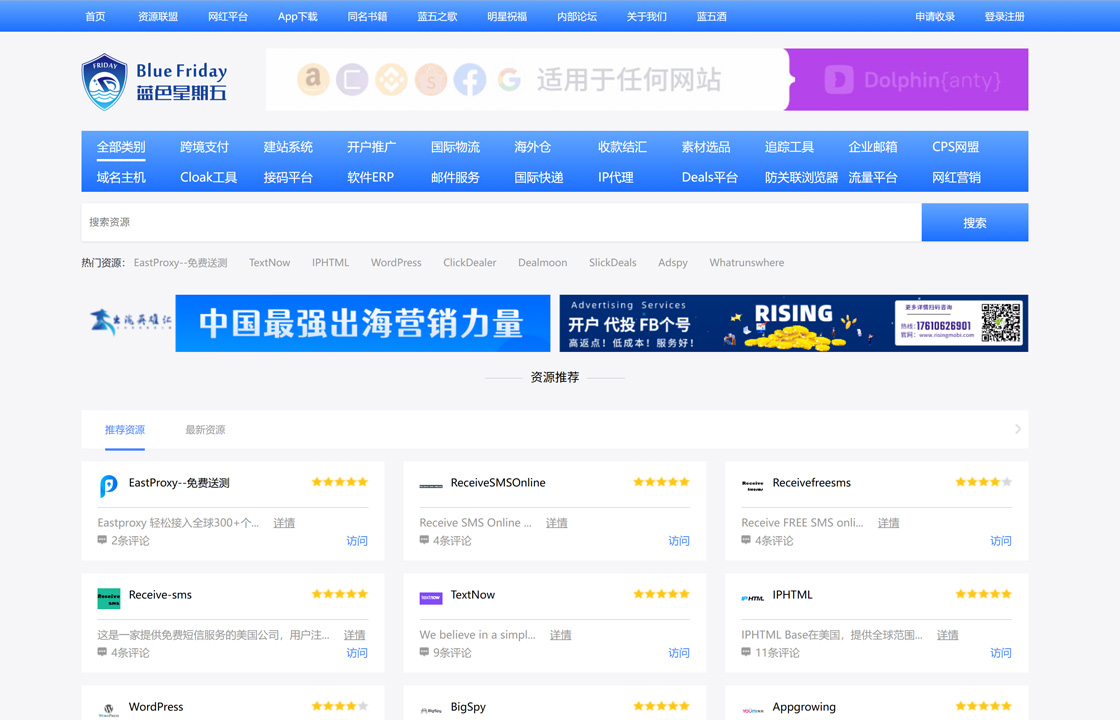Open the RISING advertising services banner
The height and width of the screenshot is (720, 1120).
[794, 323]
